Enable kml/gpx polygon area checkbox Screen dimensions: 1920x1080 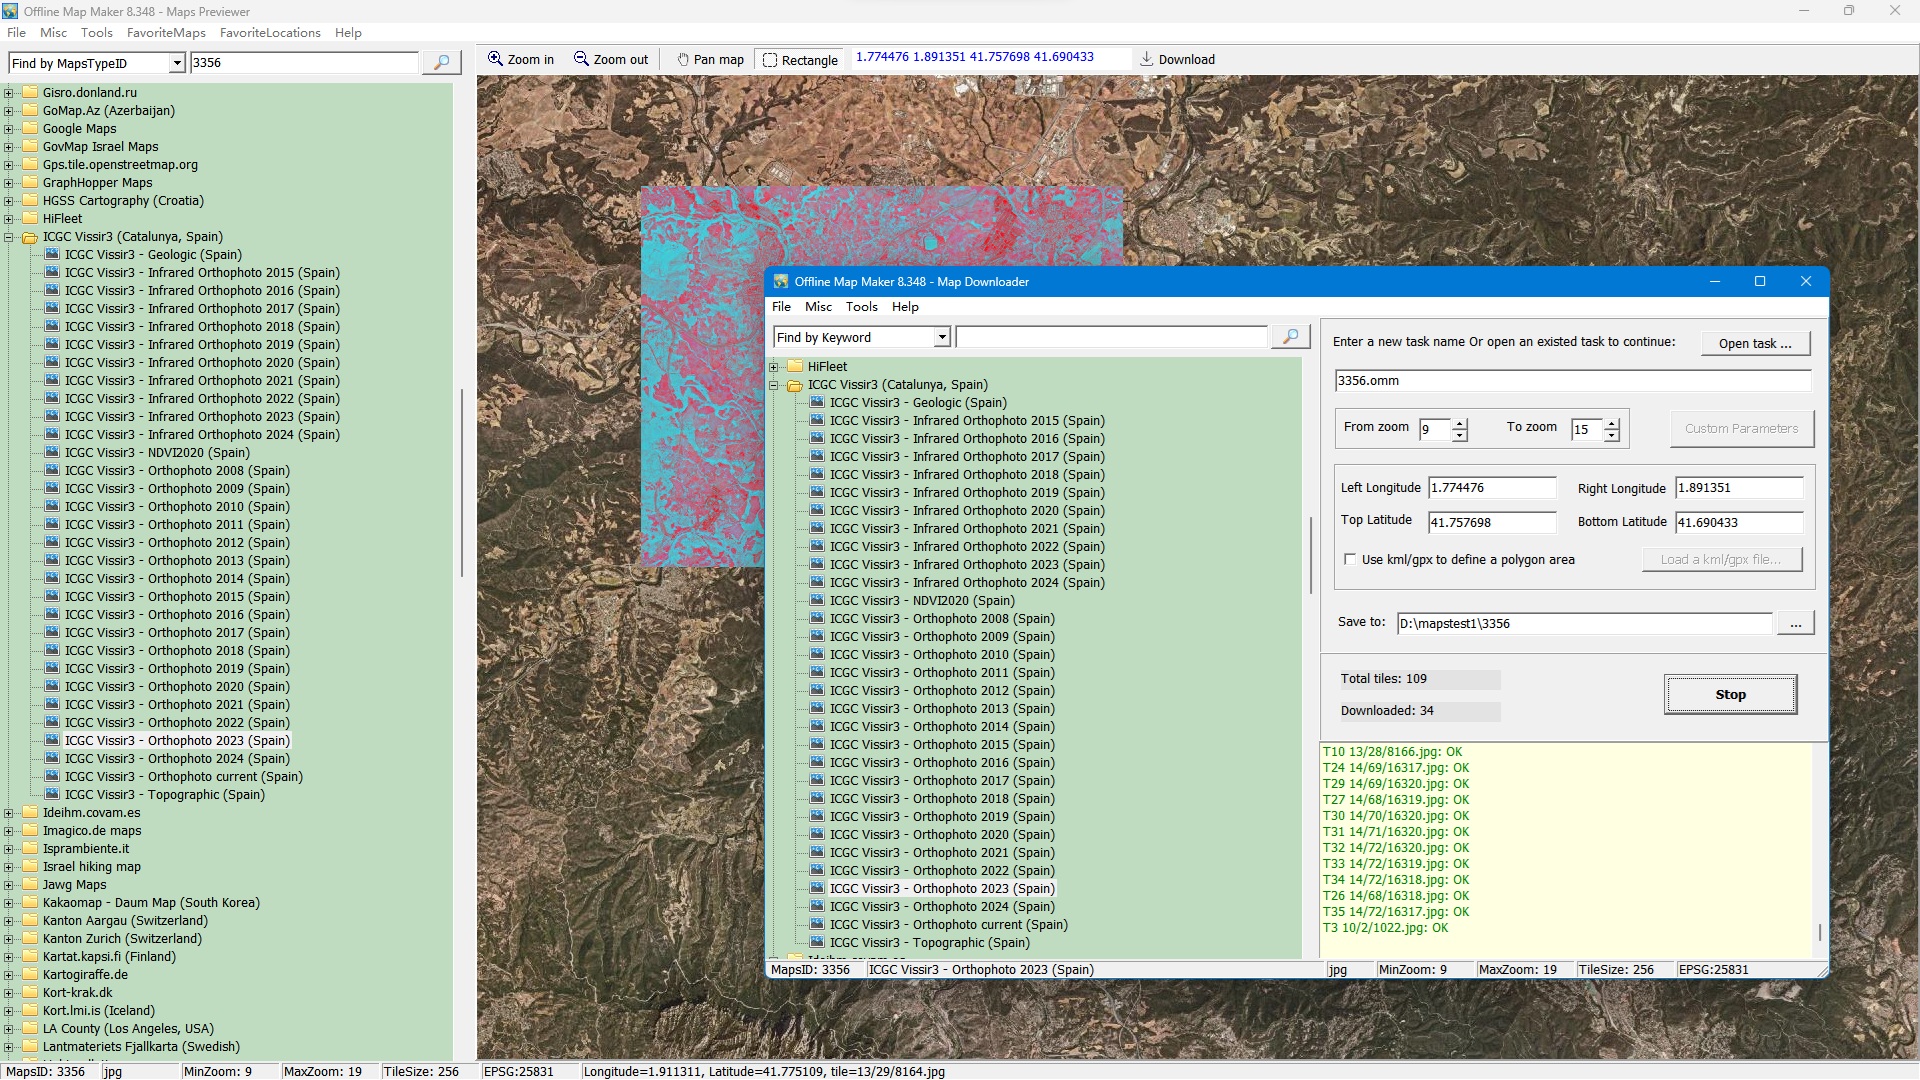tap(1350, 560)
